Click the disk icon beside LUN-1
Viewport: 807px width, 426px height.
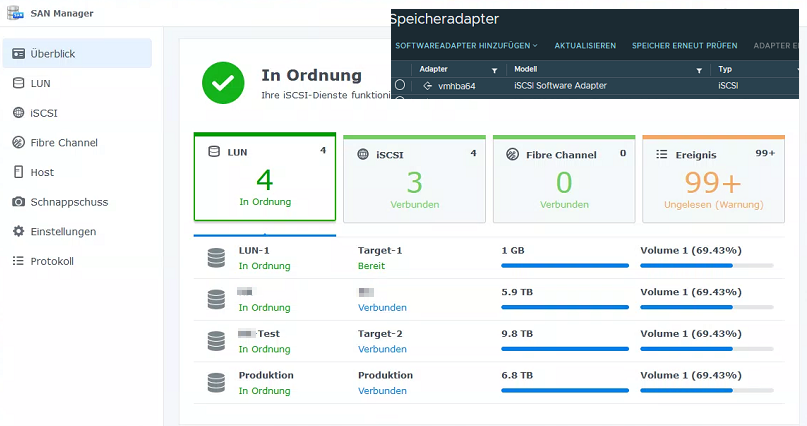point(216,258)
